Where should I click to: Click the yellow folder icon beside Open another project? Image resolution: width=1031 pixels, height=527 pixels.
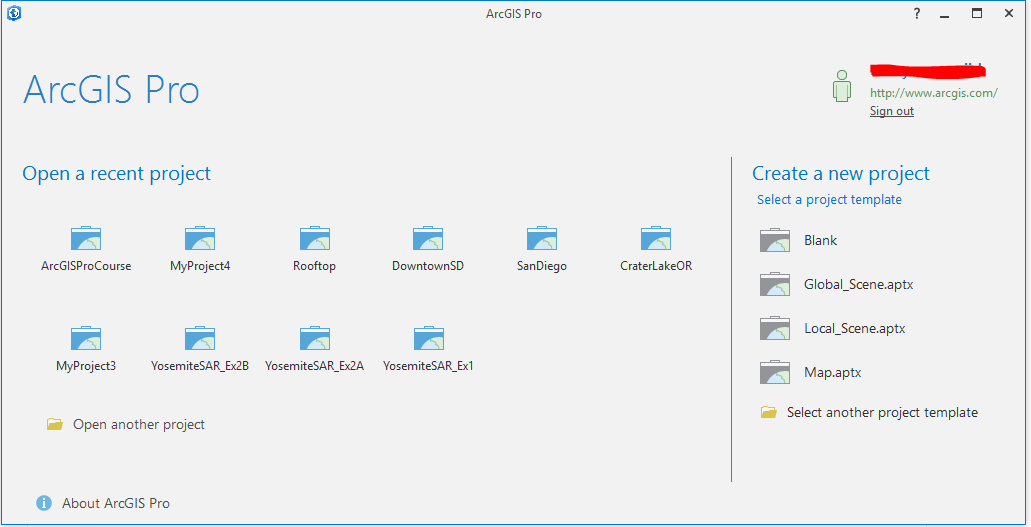click(x=55, y=424)
